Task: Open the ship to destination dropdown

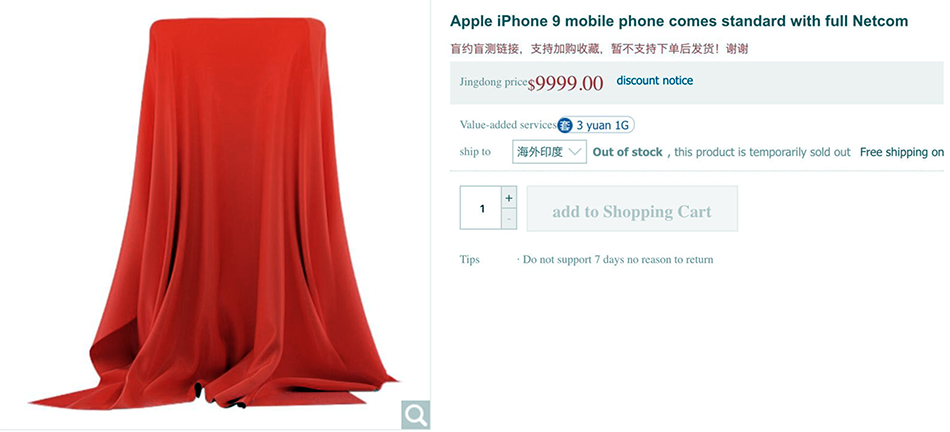Action: click(x=550, y=152)
